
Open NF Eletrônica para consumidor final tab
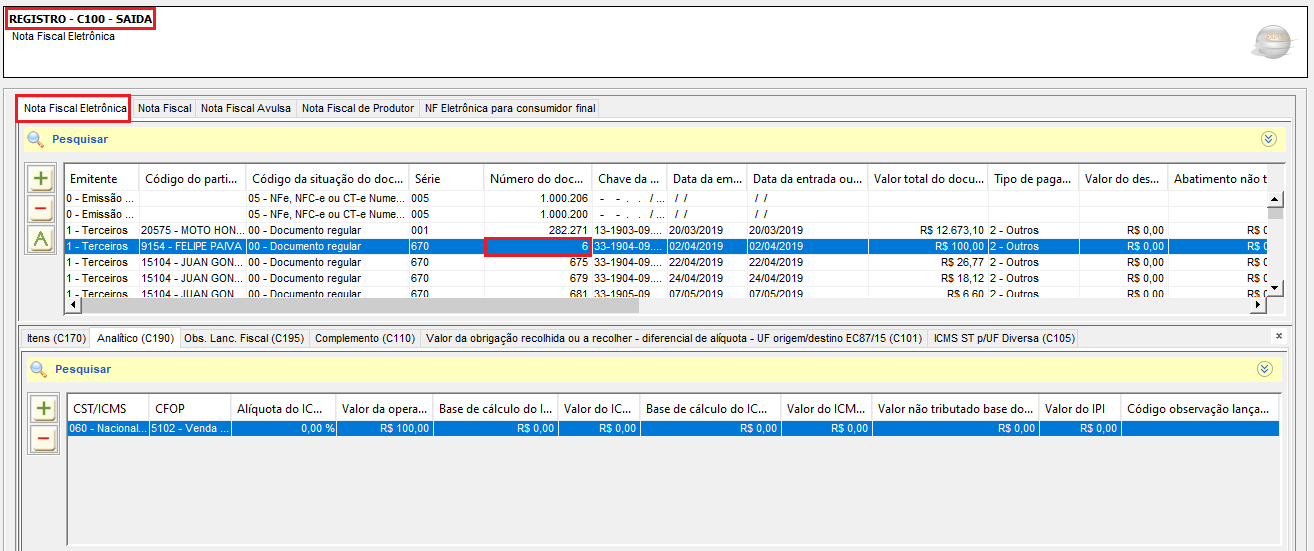[509, 108]
